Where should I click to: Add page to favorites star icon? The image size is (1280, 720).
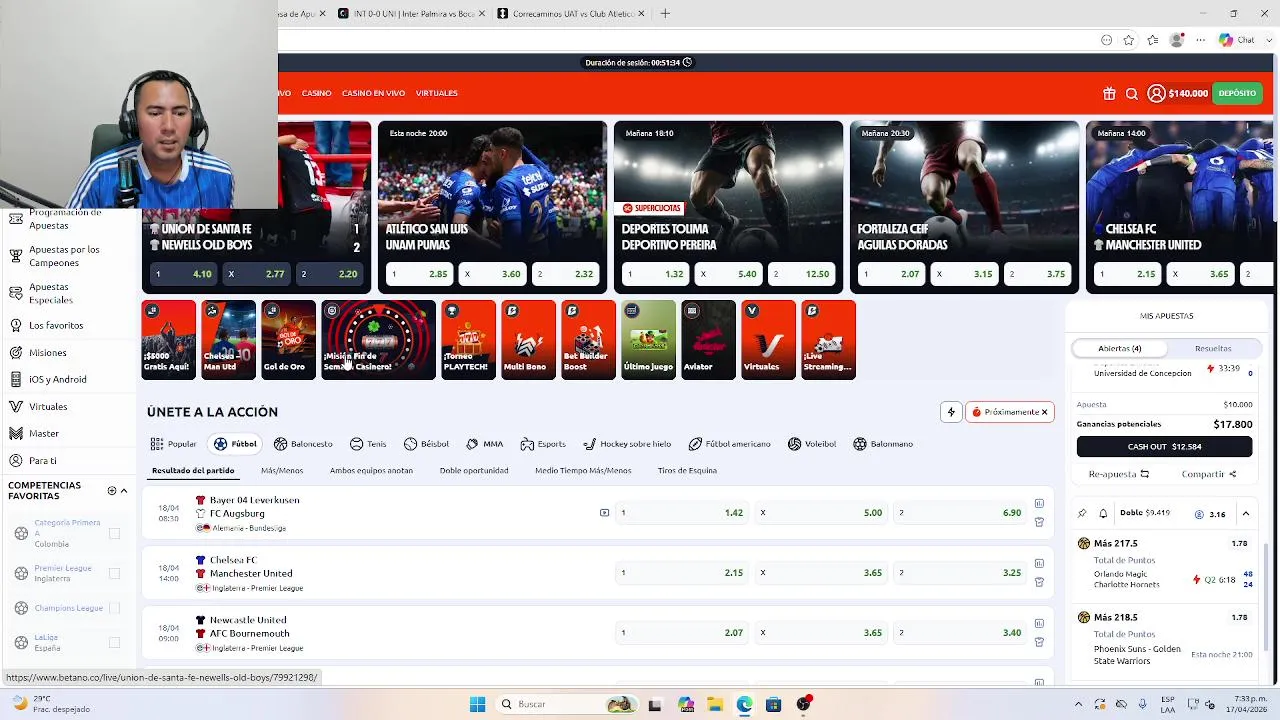pyautogui.click(x=1129, y=40)
